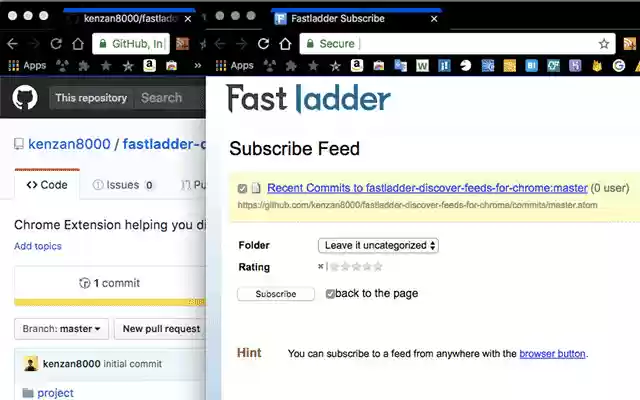Open the Google Translate bookmark
Screen dimensions: 640x400
(400, 65)
